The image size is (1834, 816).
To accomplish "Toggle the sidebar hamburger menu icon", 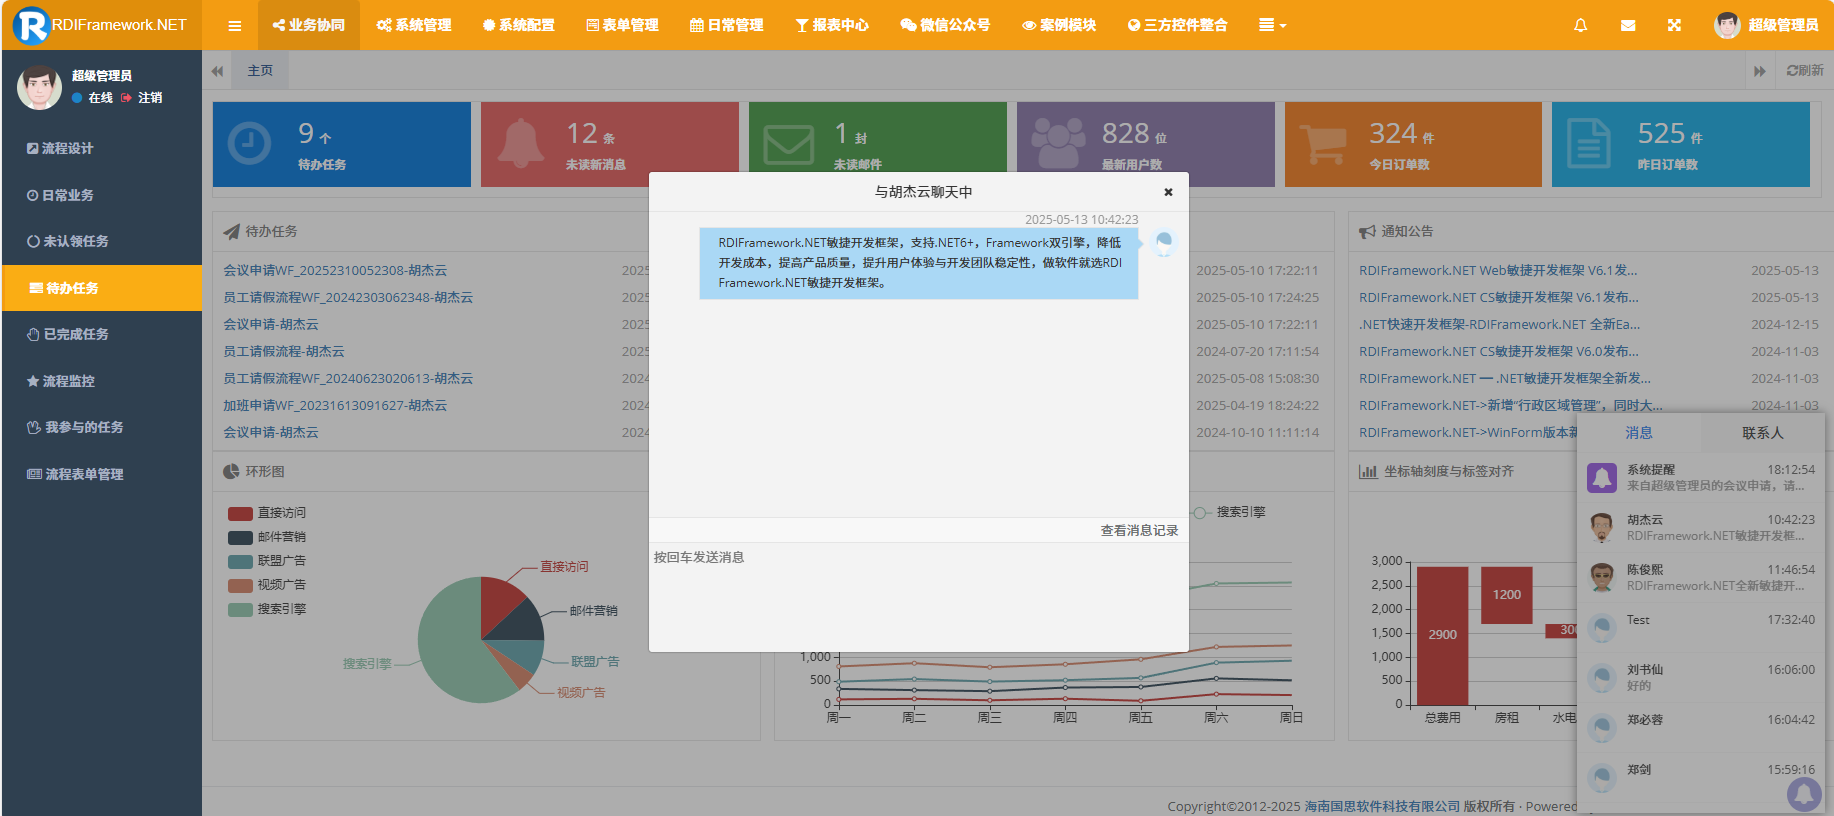I will pos(235,26).
